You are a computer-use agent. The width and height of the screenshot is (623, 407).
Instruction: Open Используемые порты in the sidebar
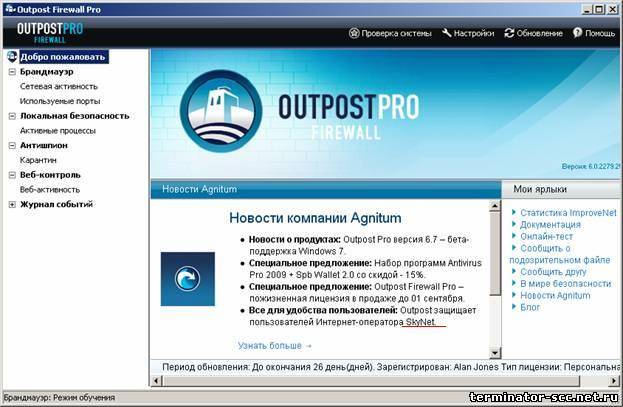click(x=60, y=101)
